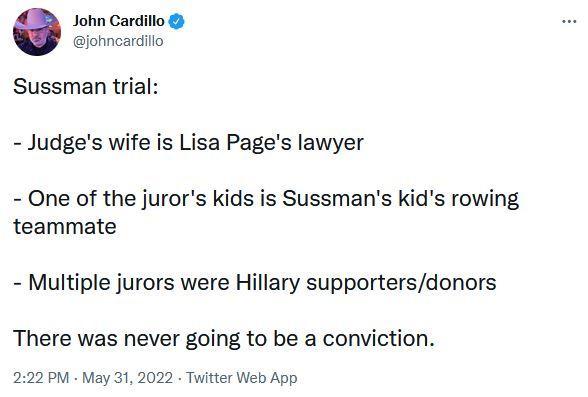Click the 2:22 PM timestamp
This screenshot has width=588, height=397.
[41, 378]
